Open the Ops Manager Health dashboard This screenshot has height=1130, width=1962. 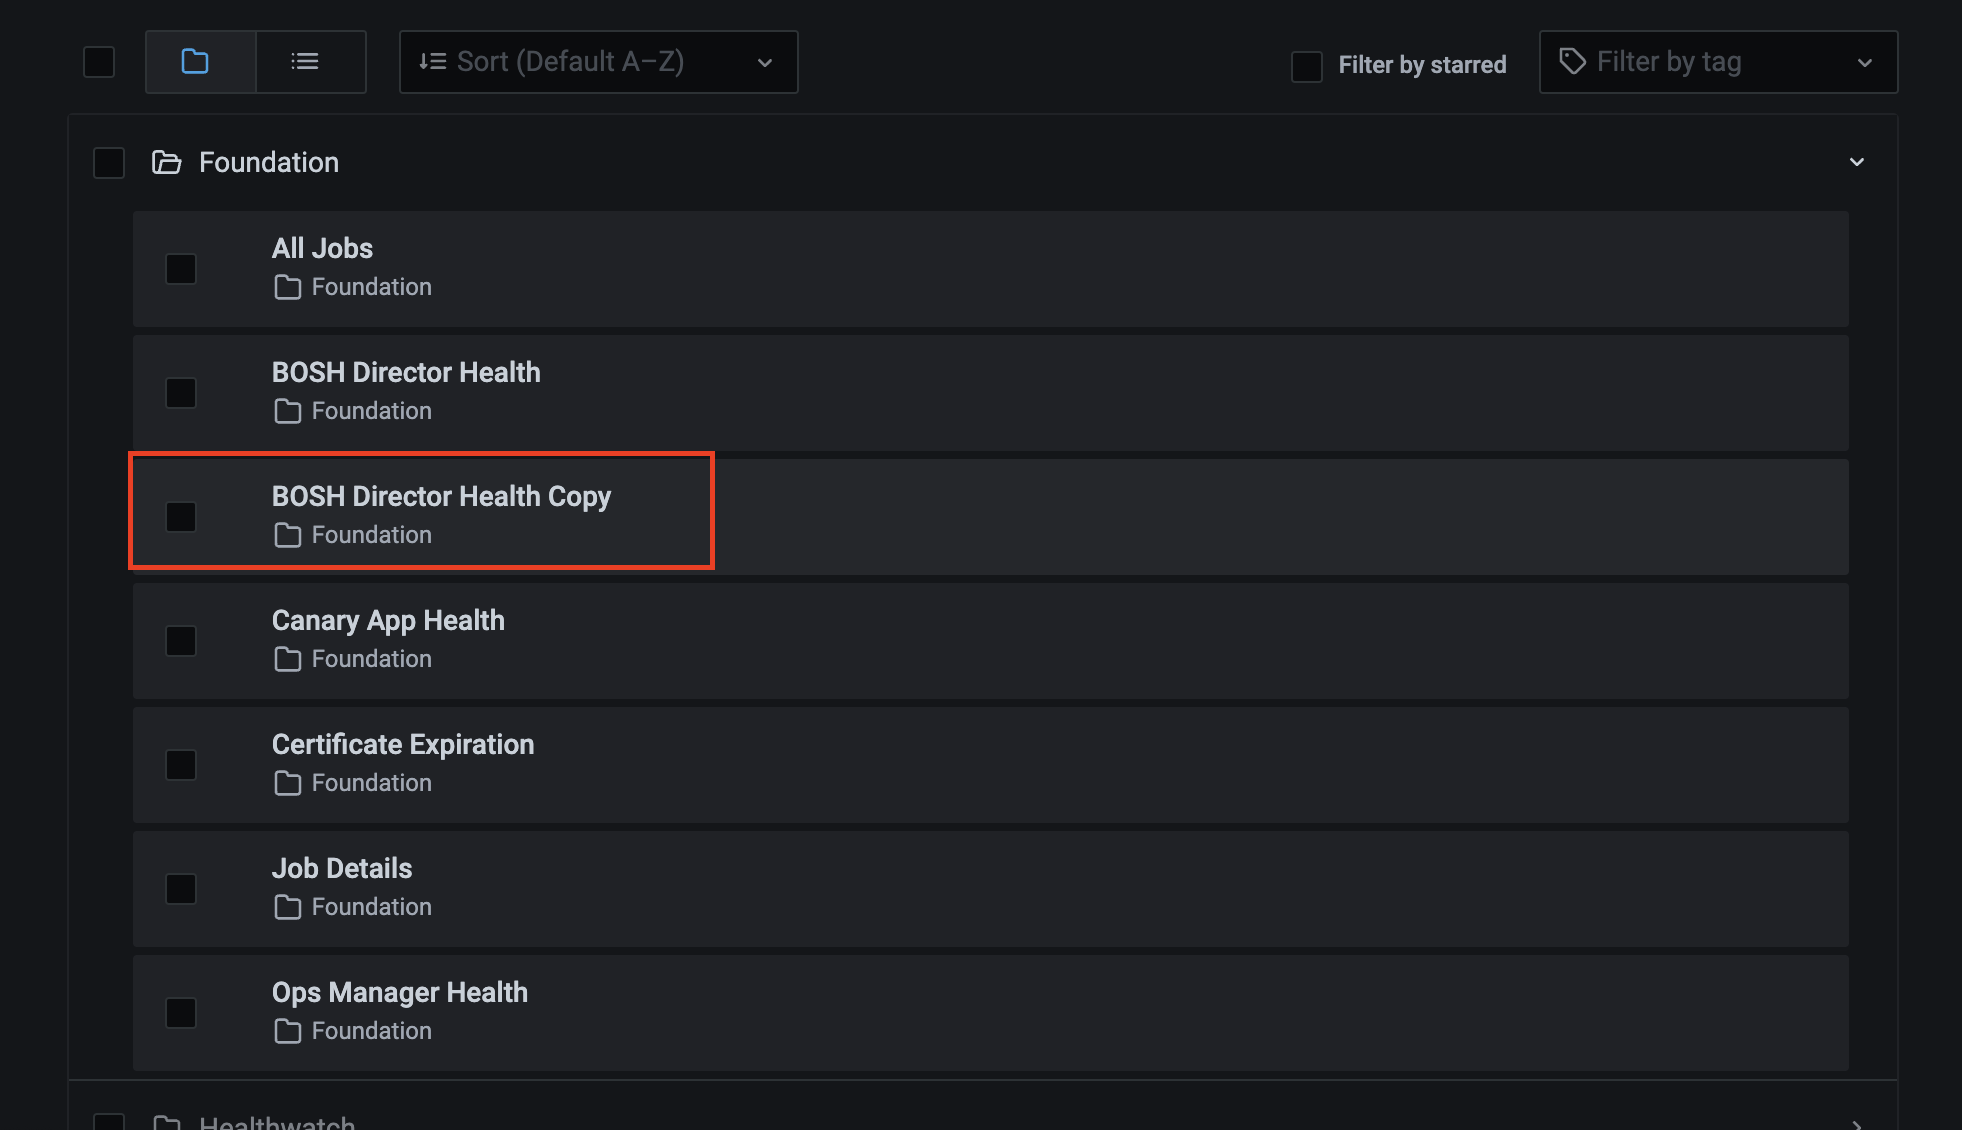click(x=399, y=992)
